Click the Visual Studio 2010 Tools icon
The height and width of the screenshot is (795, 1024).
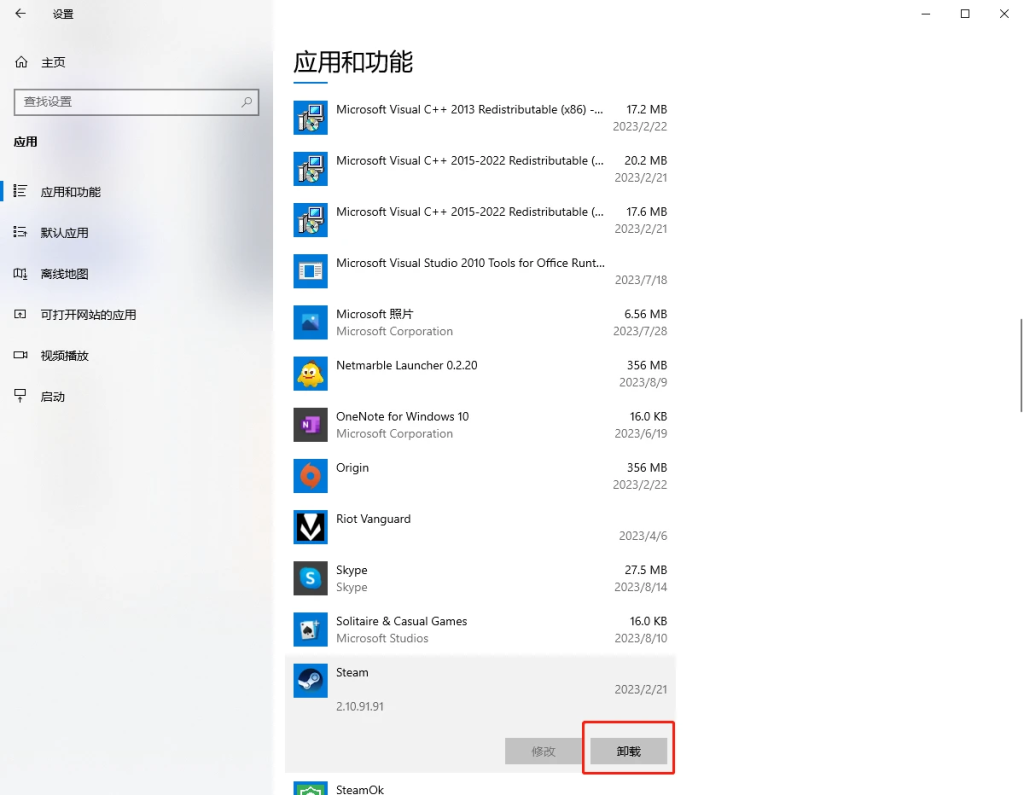tap(310, 271)
